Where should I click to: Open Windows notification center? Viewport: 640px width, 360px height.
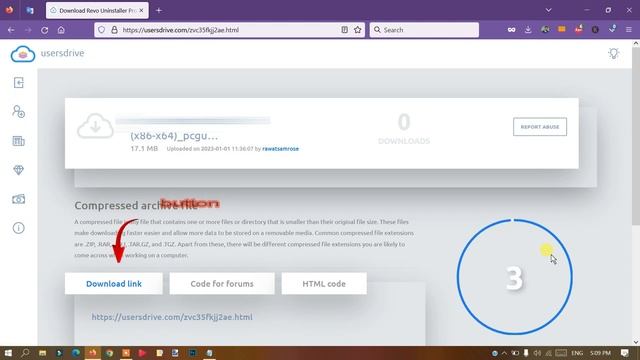click(x=624, y=353)
